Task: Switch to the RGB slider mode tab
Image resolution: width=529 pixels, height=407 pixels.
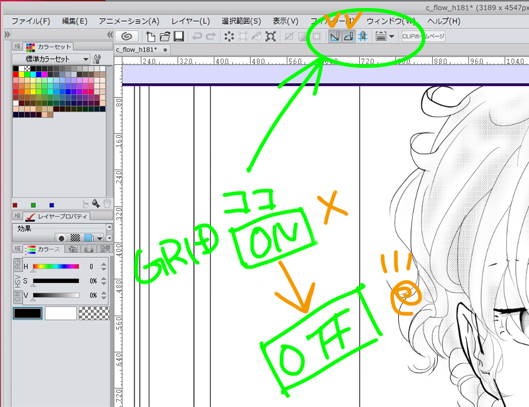Action: point(18,264)
